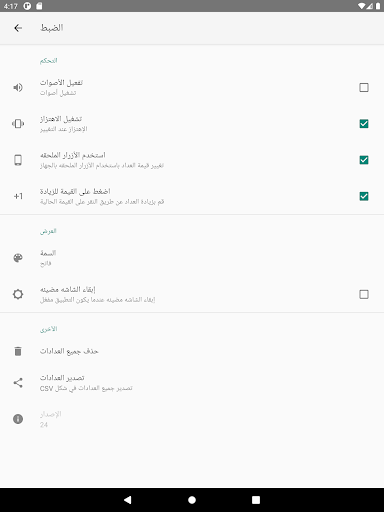Click the info icon beside version 24
This screenshot has width=384, height=512.
(x=18, y=419)
